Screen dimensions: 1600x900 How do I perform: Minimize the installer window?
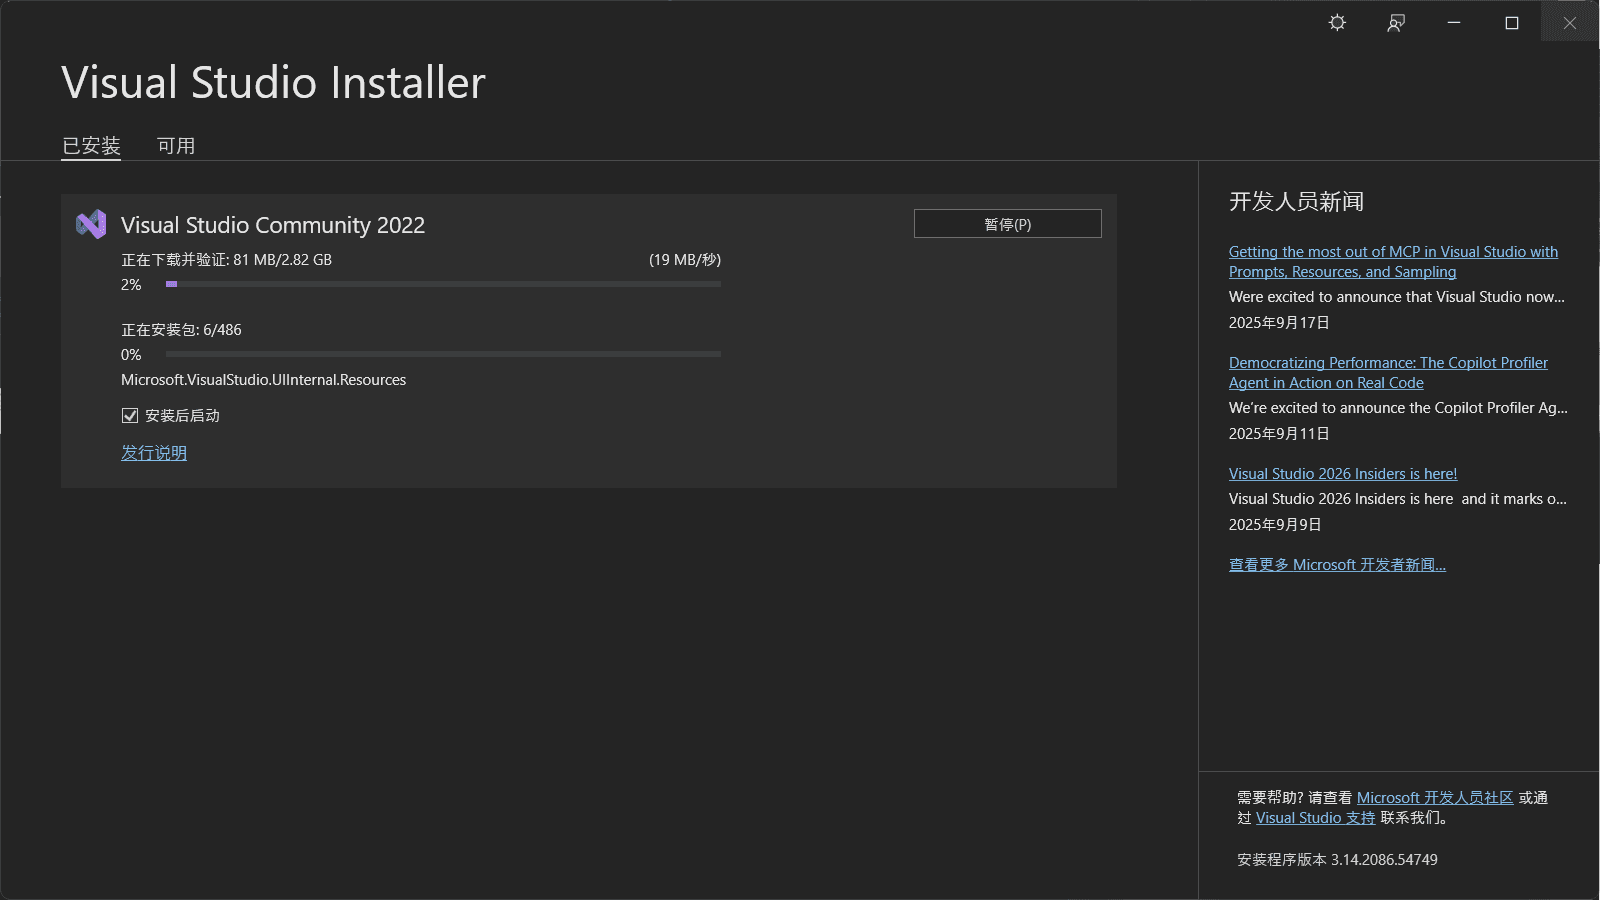tap(1454, 23)
